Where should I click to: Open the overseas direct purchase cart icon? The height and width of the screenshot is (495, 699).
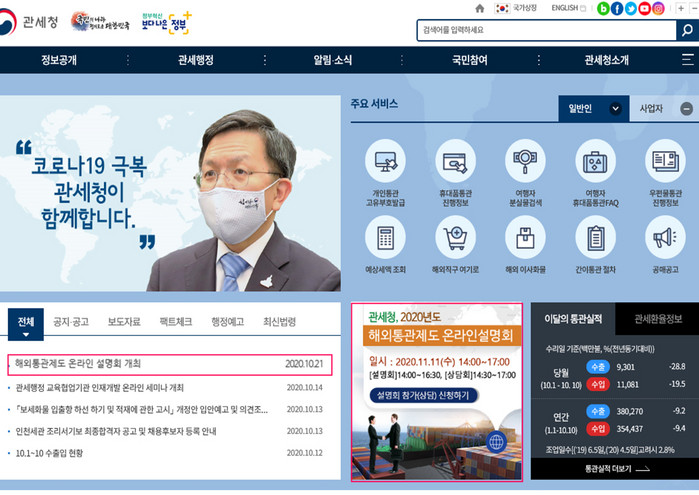point(455,239)
